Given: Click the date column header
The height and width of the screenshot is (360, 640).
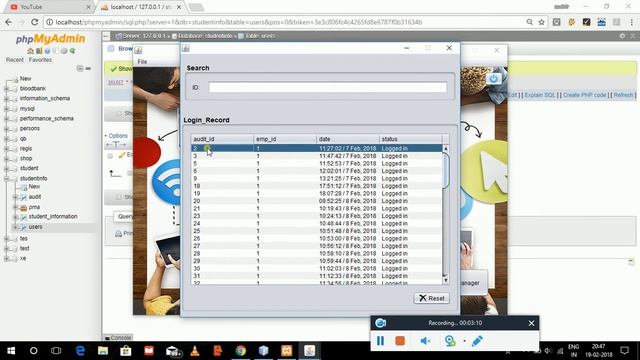Looking at the screenshot, I should tap(348, 139).
